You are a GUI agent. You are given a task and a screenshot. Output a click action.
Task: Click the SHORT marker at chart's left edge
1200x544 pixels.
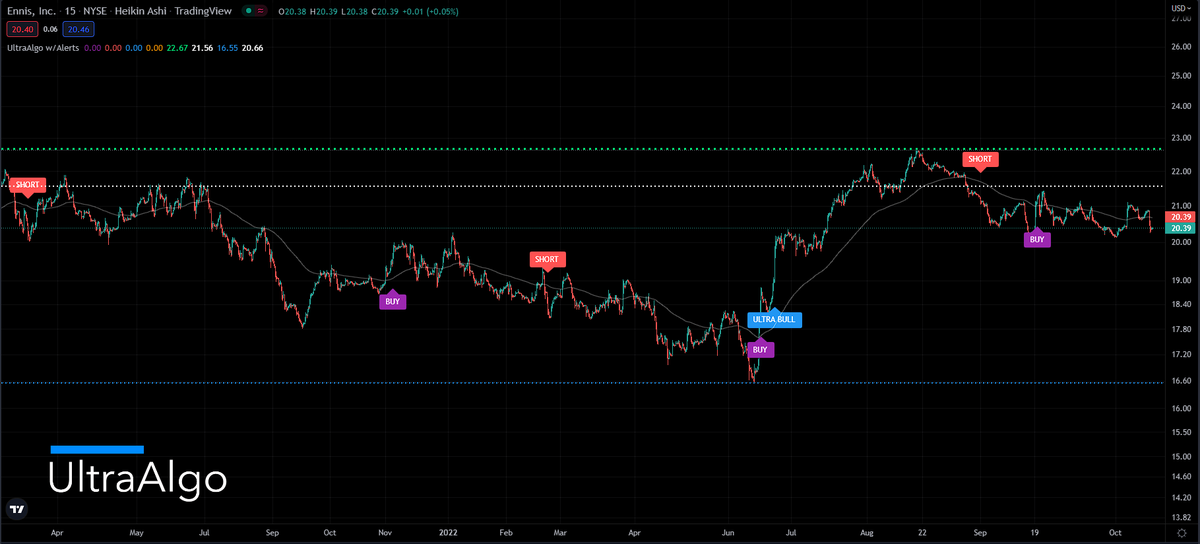click(27, 185)
